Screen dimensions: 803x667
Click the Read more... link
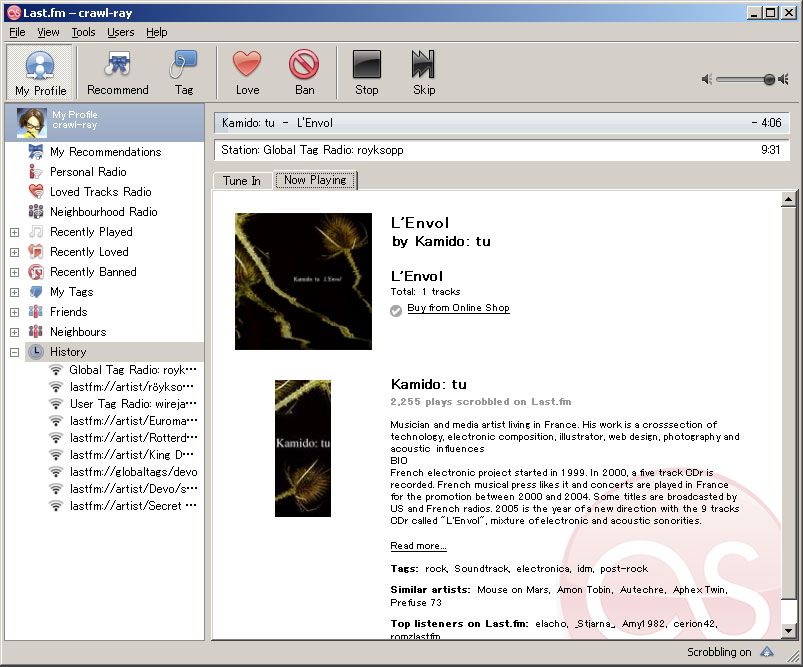pos(418,546)
